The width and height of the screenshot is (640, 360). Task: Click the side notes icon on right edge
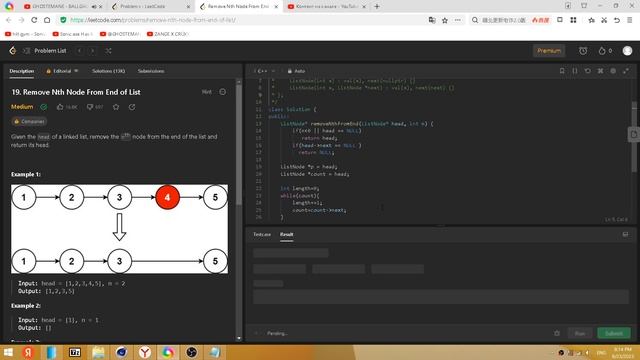[x=634, y=134]
